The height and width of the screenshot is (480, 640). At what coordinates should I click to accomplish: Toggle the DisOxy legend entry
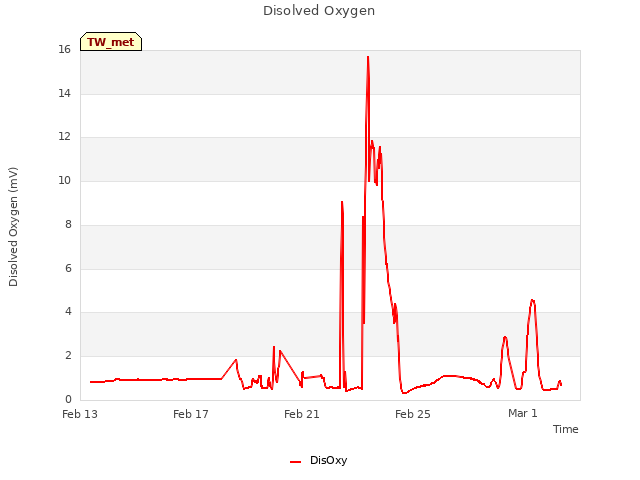pos(318,460)
